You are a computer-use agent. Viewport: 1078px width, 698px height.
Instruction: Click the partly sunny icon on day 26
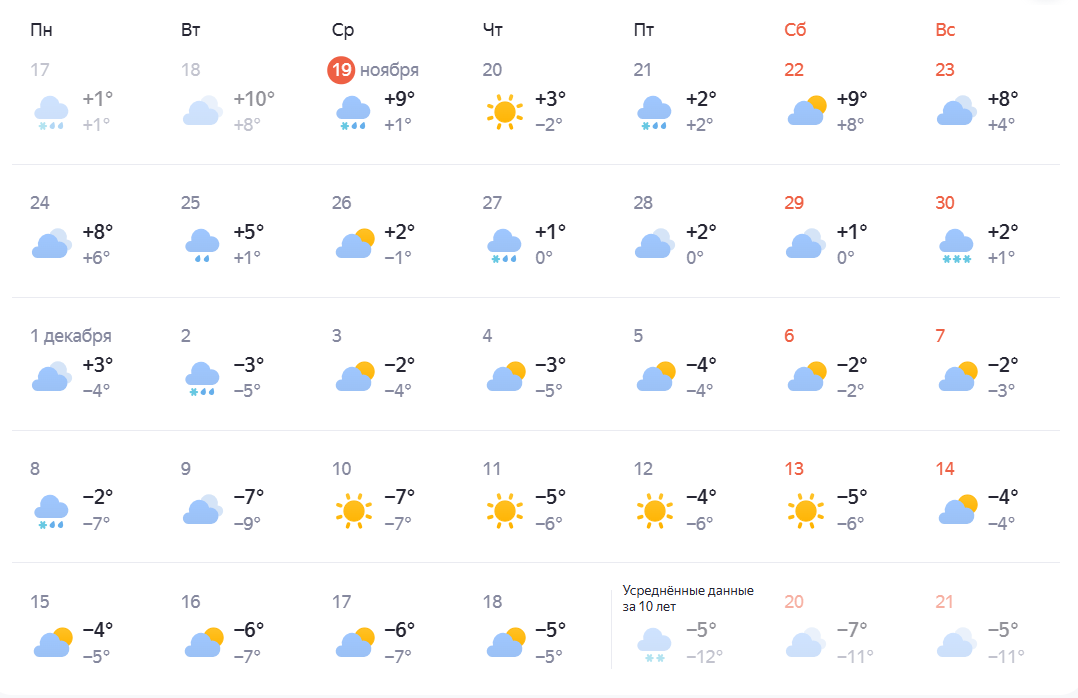(355, 244)
